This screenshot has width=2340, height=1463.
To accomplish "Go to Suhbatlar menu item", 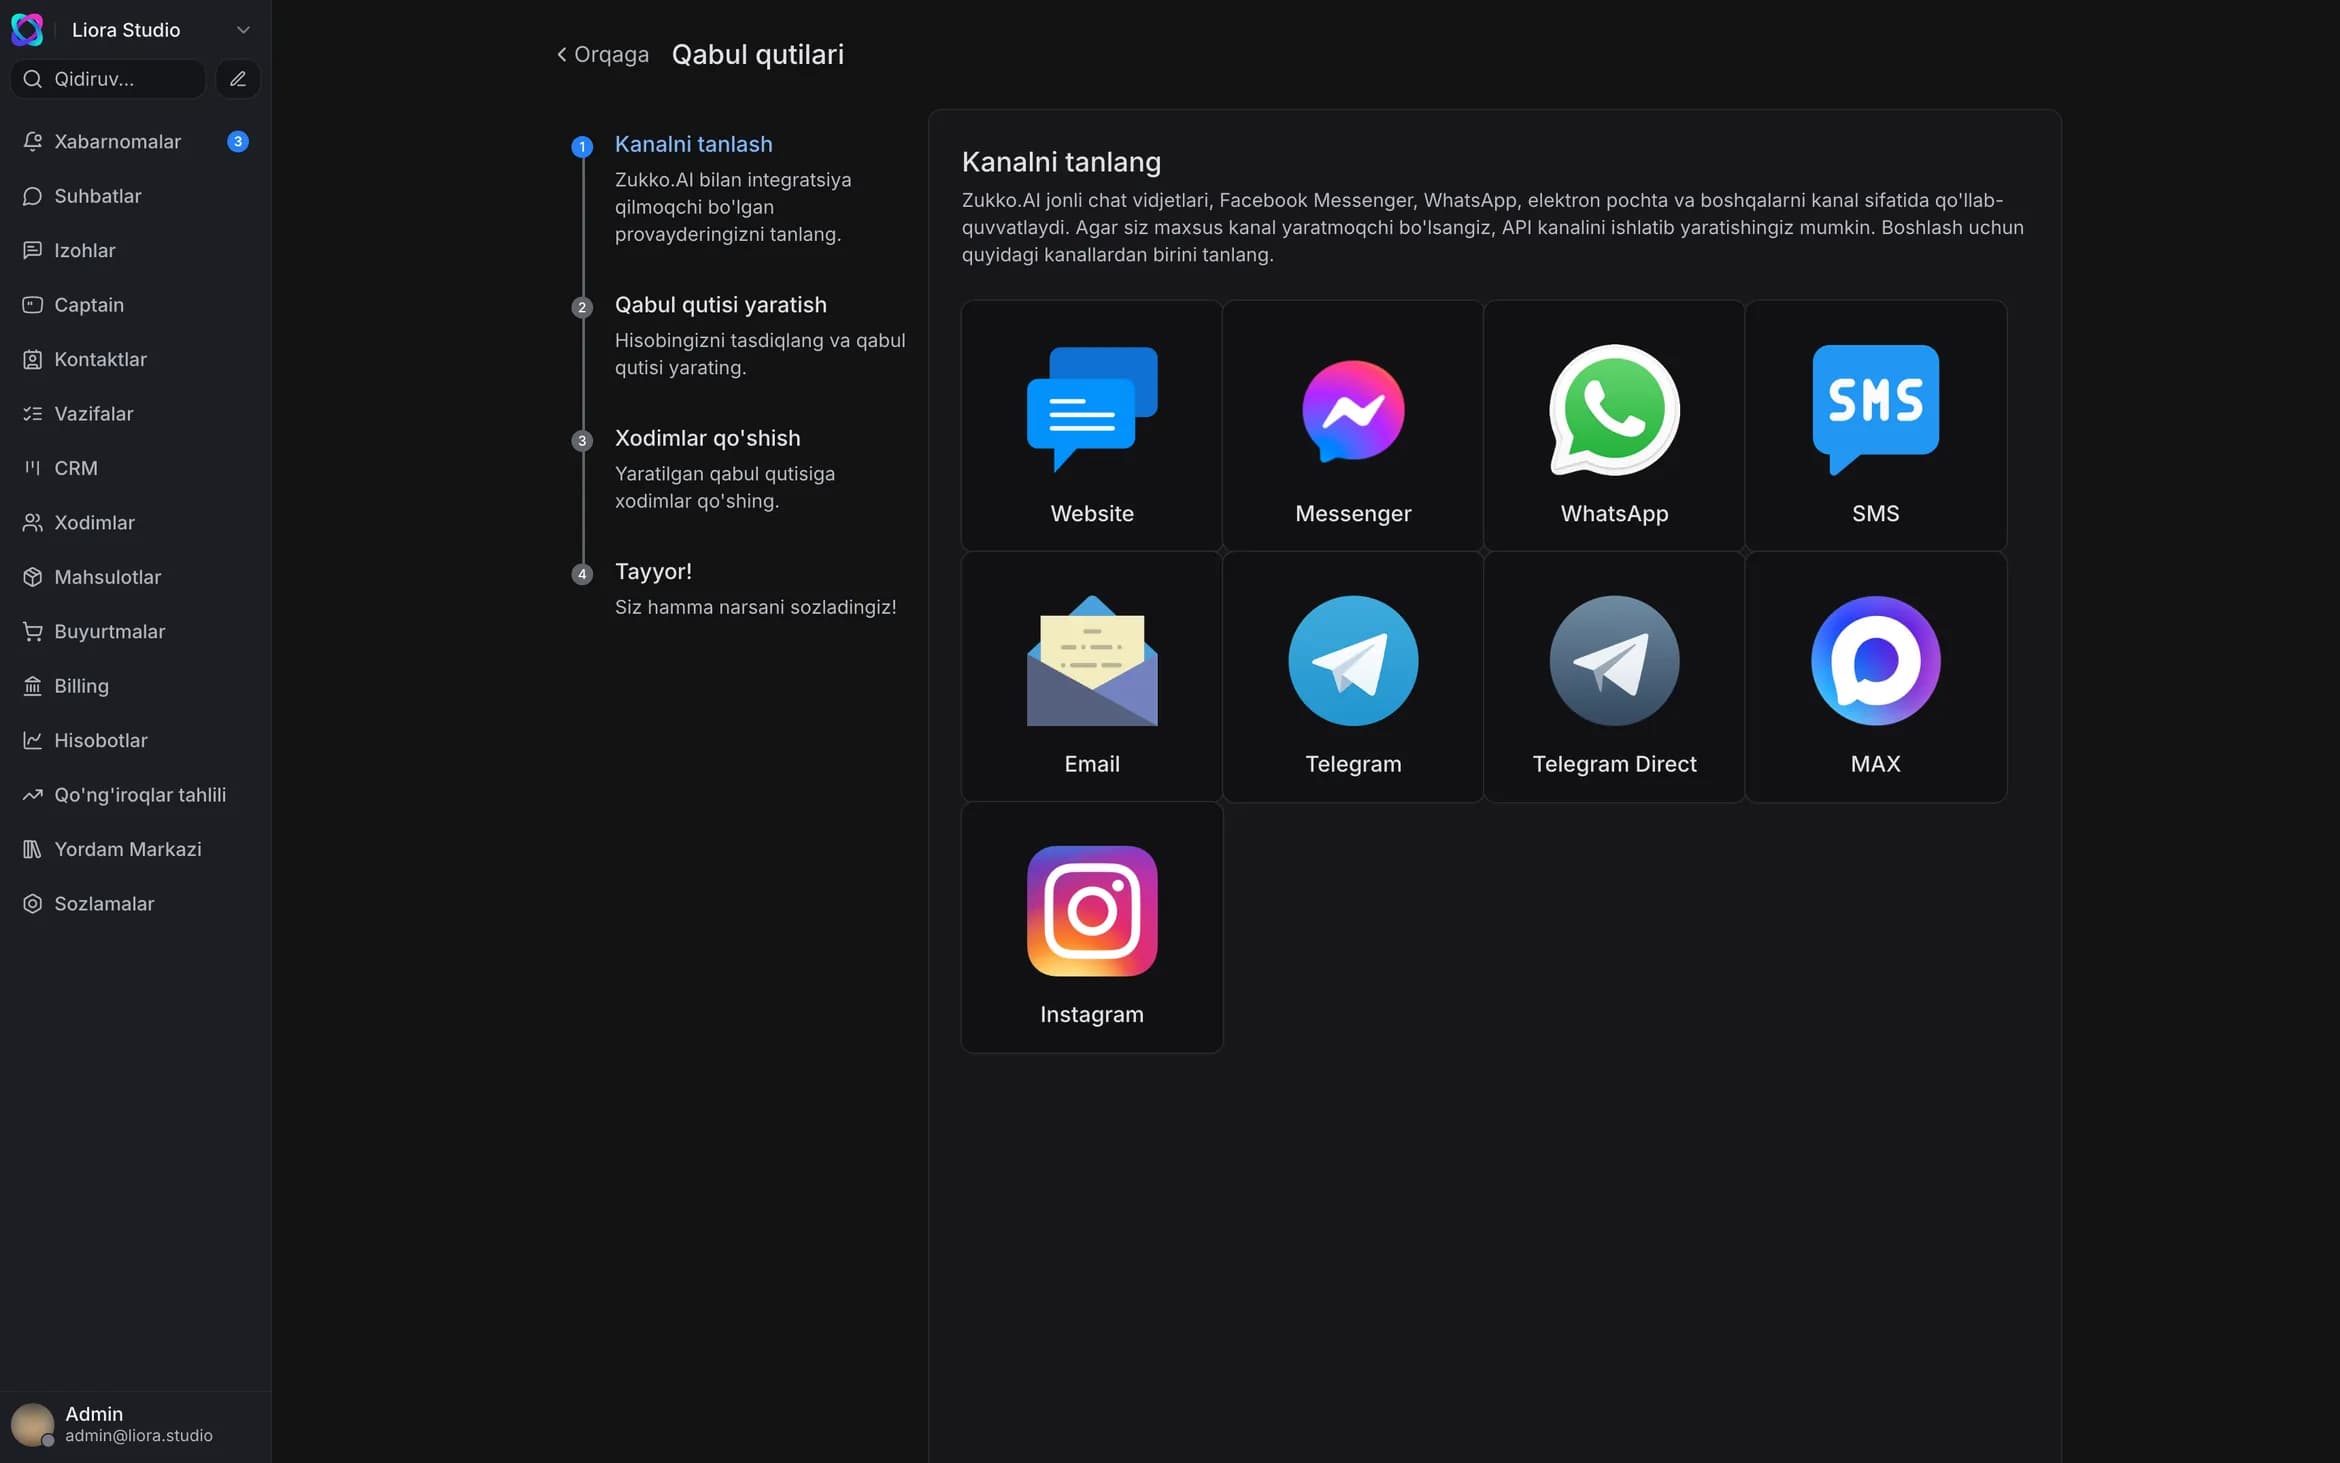I will [x=135, y=196].
